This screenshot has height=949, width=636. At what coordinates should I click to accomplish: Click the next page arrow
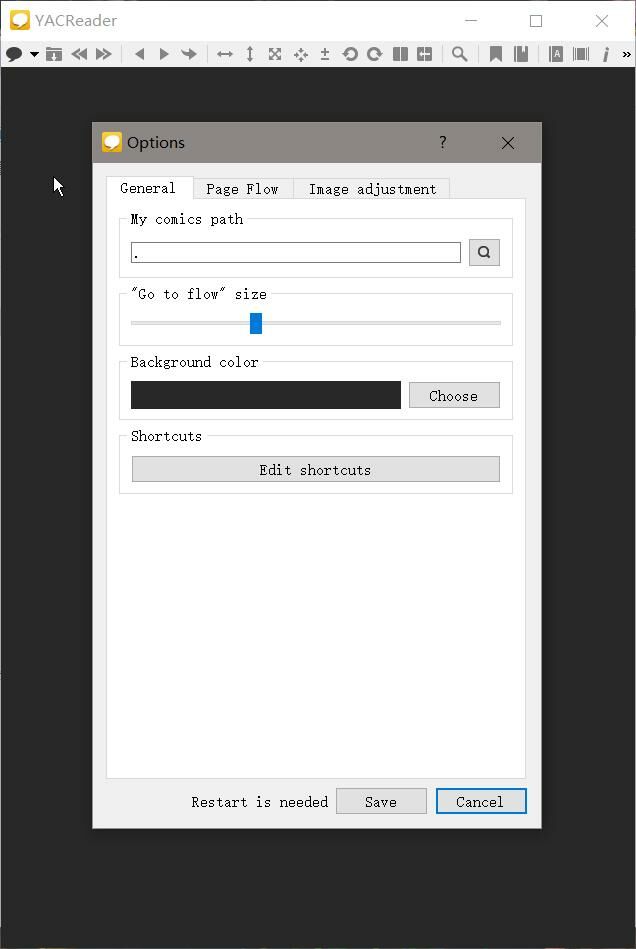[x=164, y=54]
